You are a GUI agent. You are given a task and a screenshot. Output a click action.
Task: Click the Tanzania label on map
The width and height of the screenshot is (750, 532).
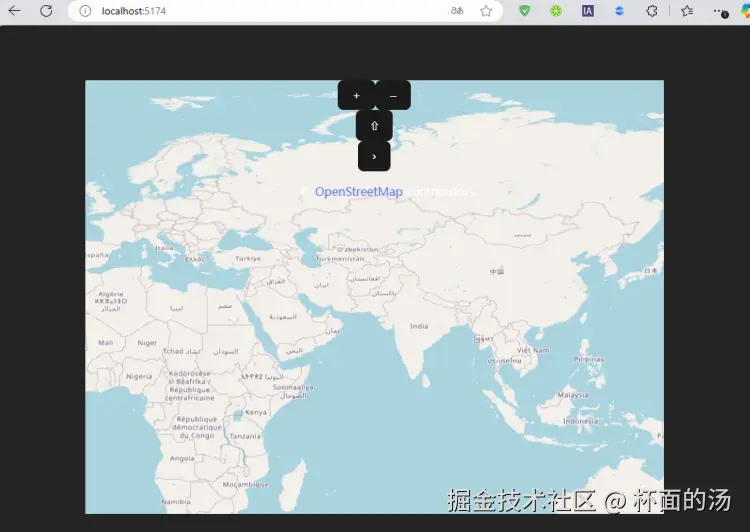pyautogui.click(x=245, y=436)
